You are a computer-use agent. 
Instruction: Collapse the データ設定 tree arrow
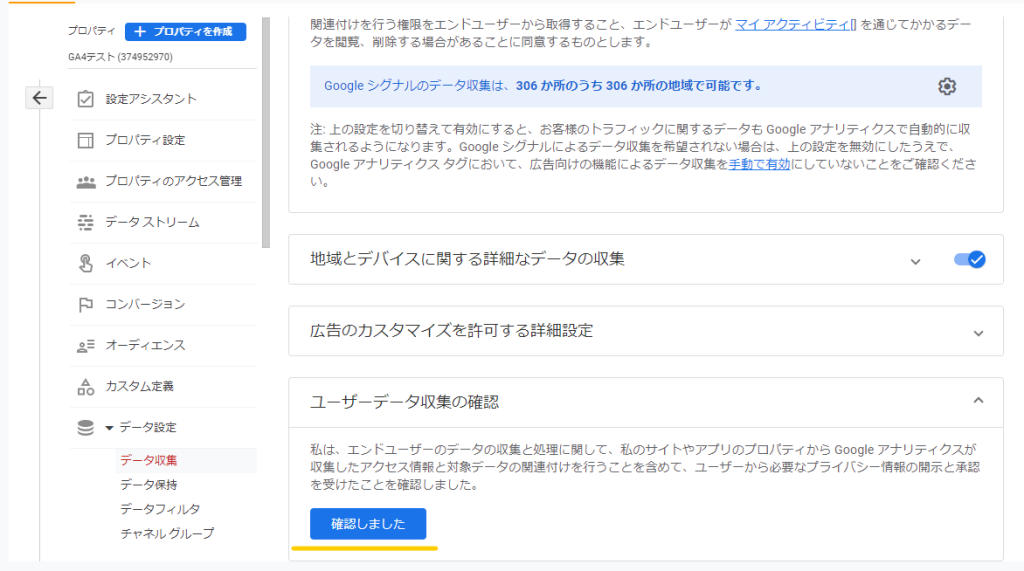(x=109, y=428)
